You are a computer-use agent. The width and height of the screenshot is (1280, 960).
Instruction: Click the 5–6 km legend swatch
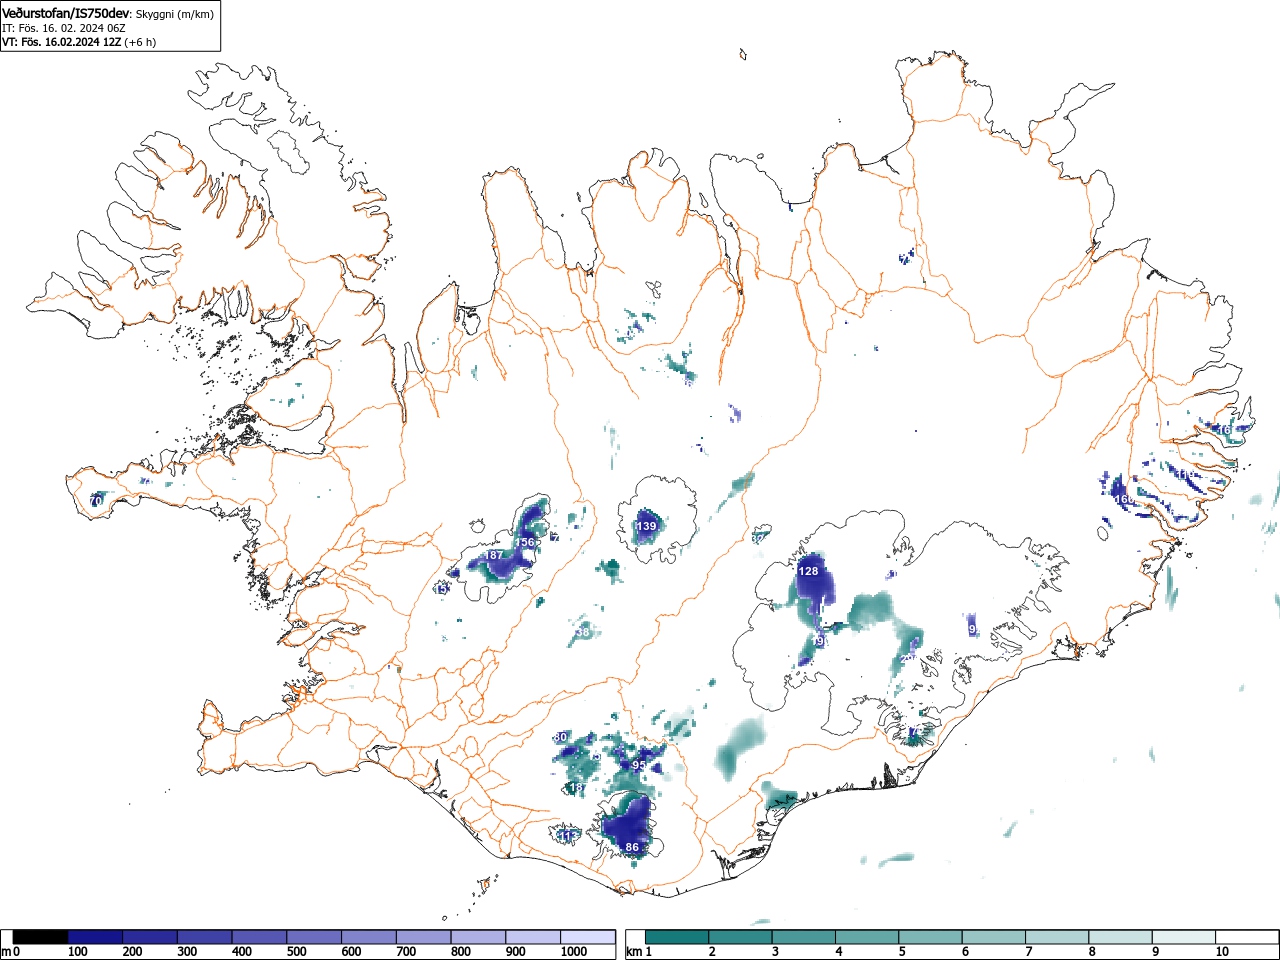[930, 937]
